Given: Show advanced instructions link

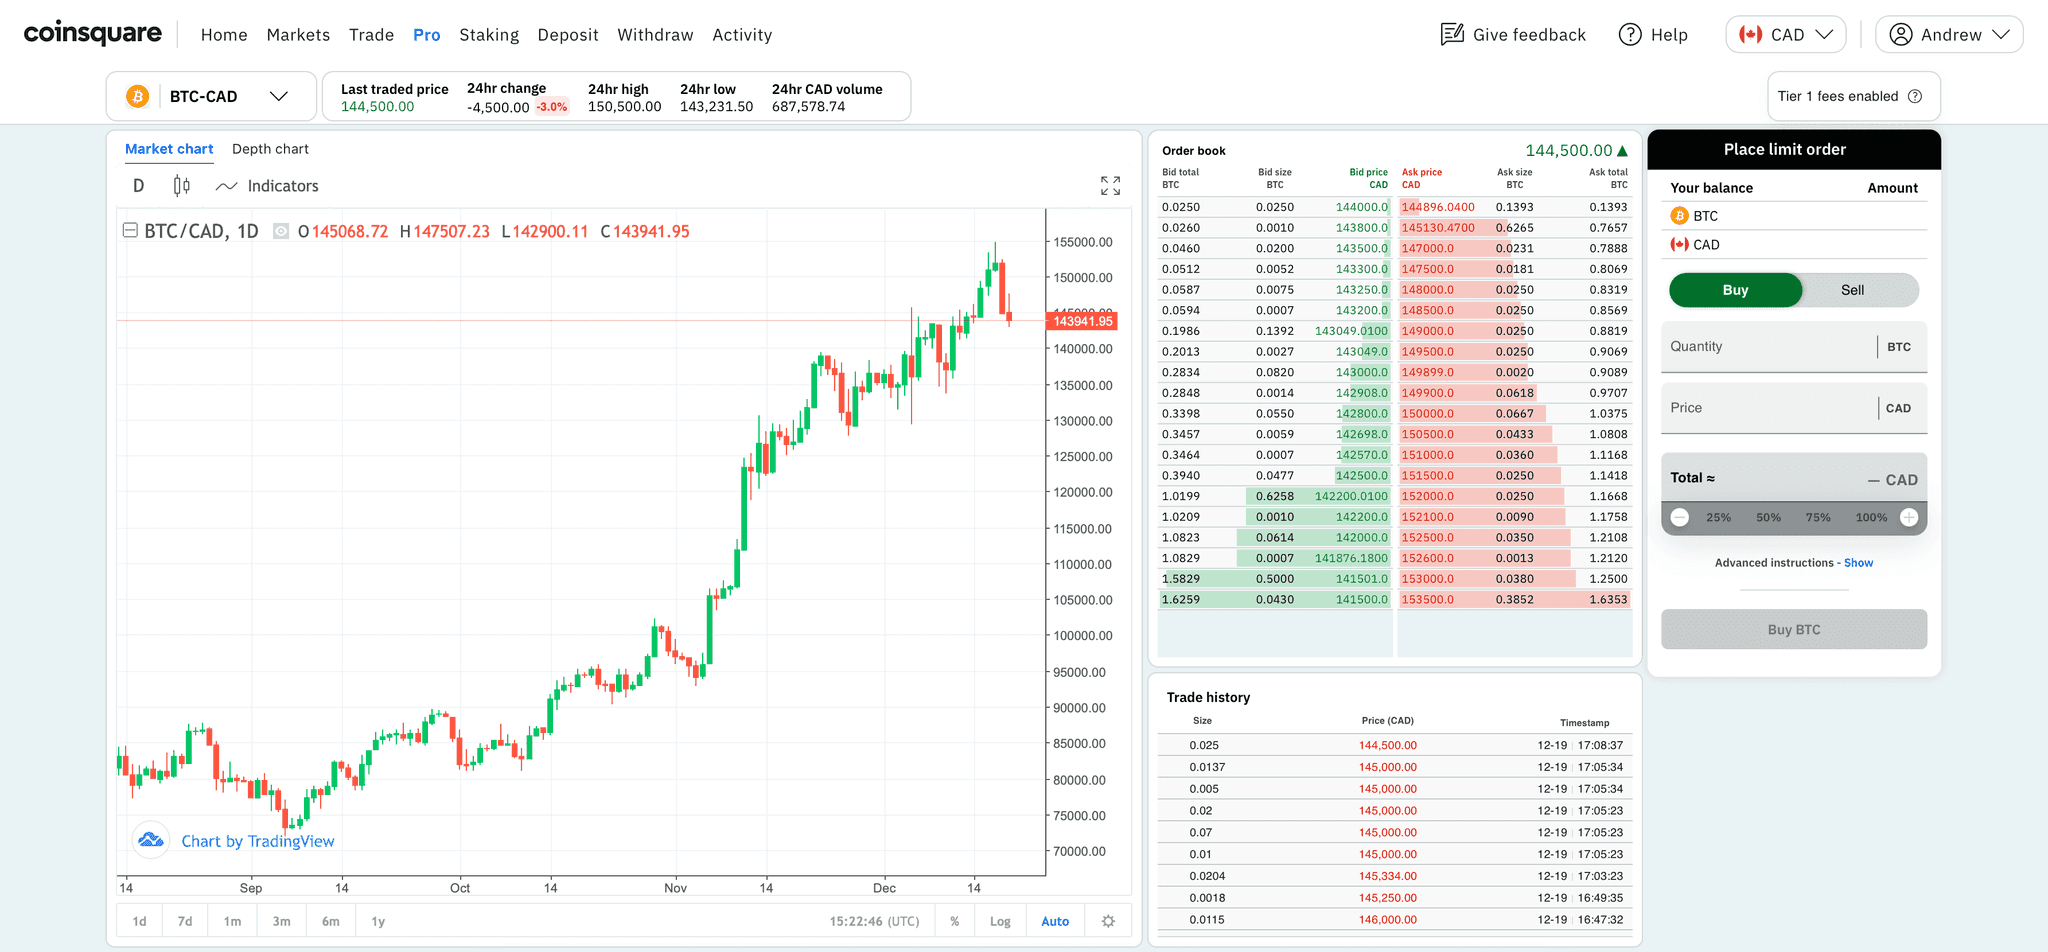Looking at the screenshot, I should 1858,563.
